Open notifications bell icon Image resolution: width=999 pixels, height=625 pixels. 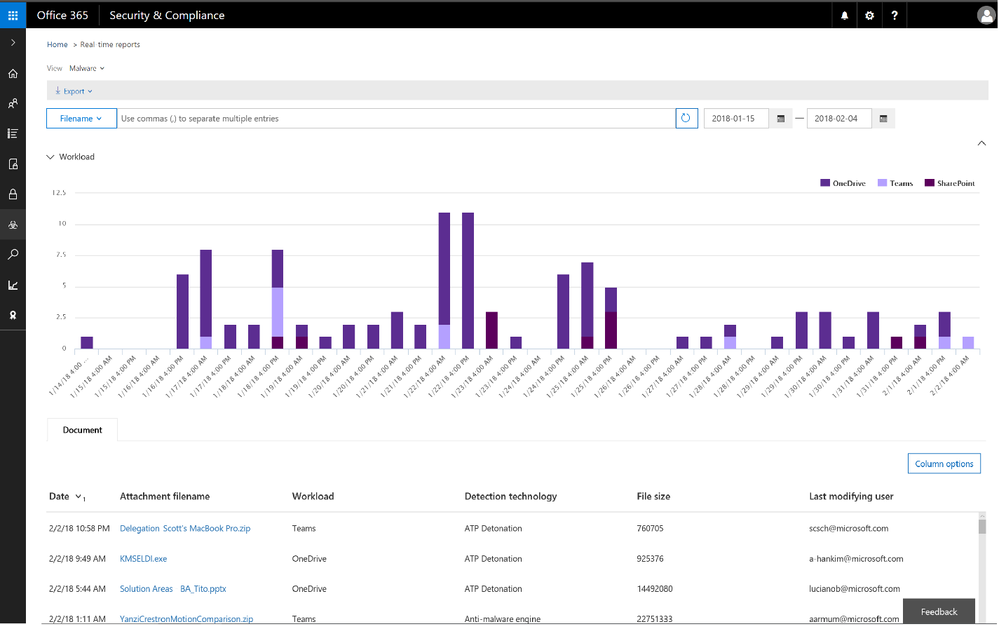point(844,15)
